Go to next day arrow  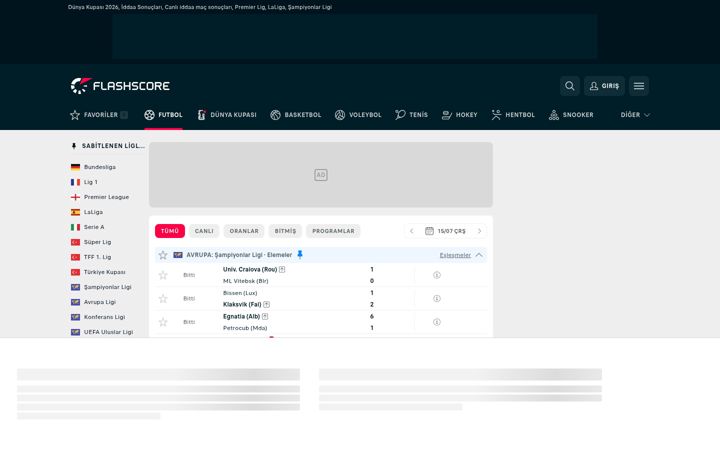(479, 231)
